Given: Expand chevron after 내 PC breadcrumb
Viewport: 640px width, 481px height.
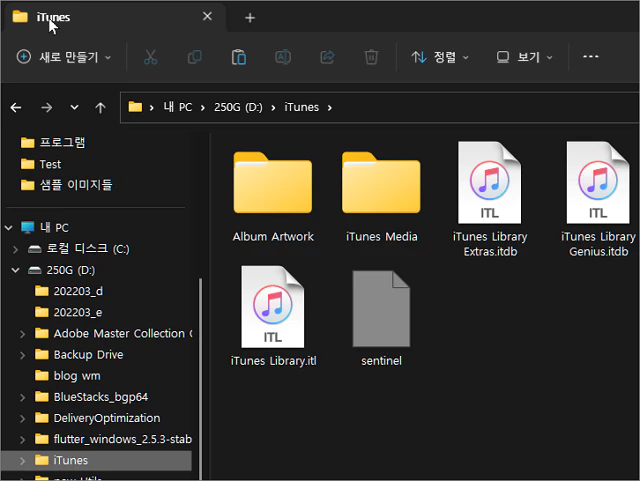Looking at the screenshot, I should 202,108.
